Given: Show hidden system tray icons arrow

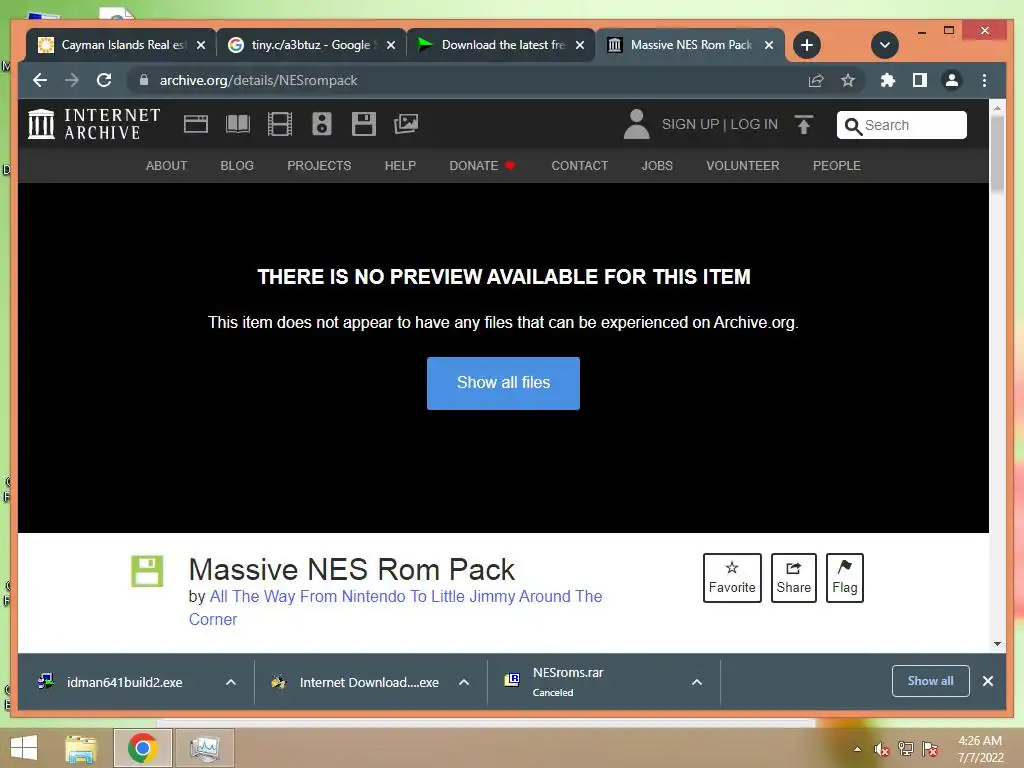Looking at the screenshot, I should [857, 749].
